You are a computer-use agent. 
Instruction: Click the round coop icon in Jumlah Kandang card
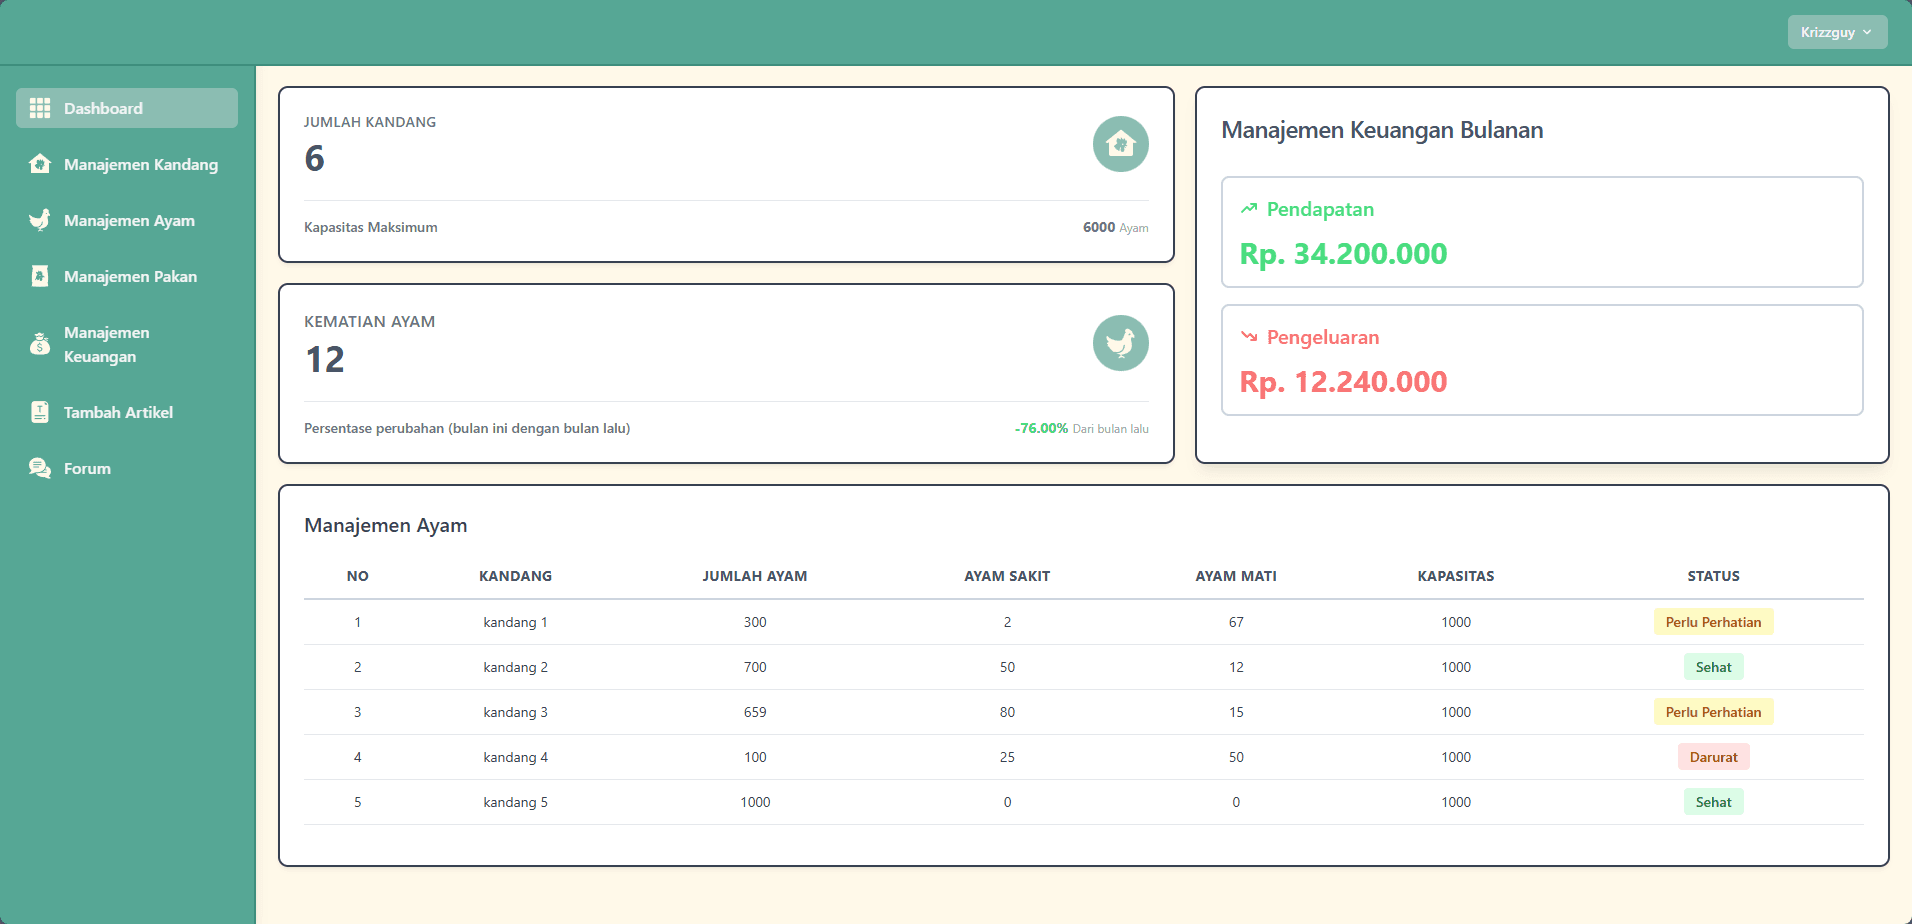coord(1120,144)
